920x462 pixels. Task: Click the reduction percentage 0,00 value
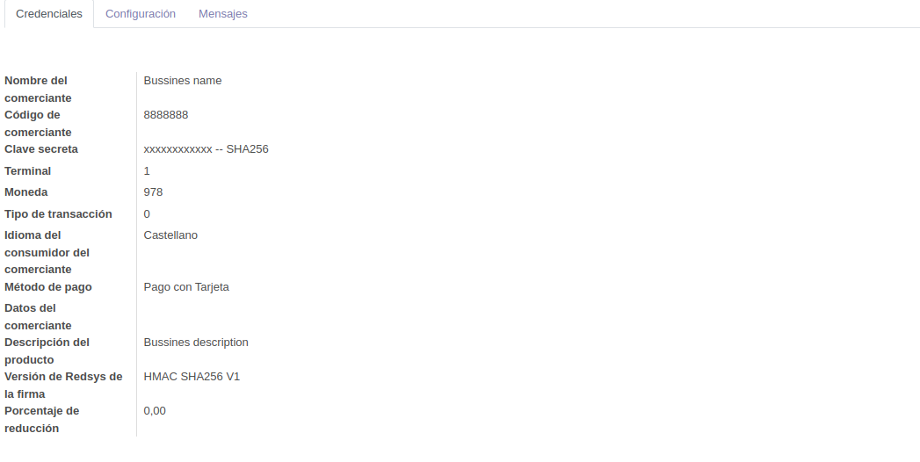pyautogui.click(x=155, y=411)
